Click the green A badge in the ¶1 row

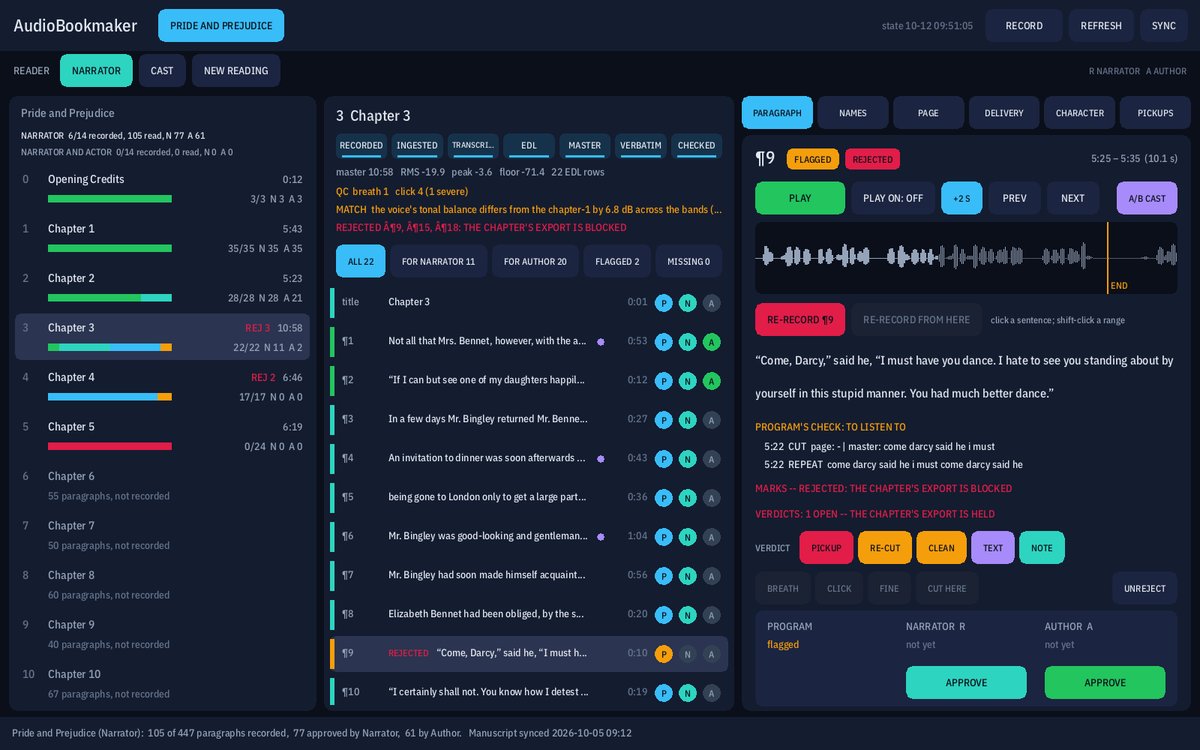[x=711, y=341]
